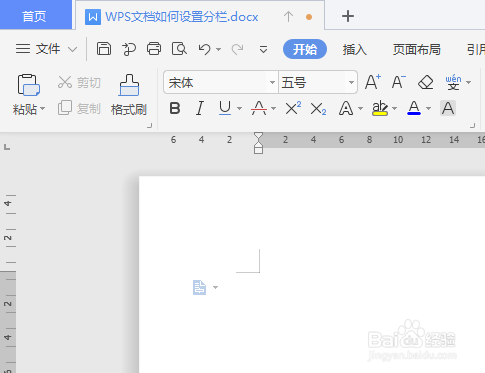Viewport: 485px width, 373px height.
Task: Click the 剪切 cut button
Action: click(x=79, y=82)
